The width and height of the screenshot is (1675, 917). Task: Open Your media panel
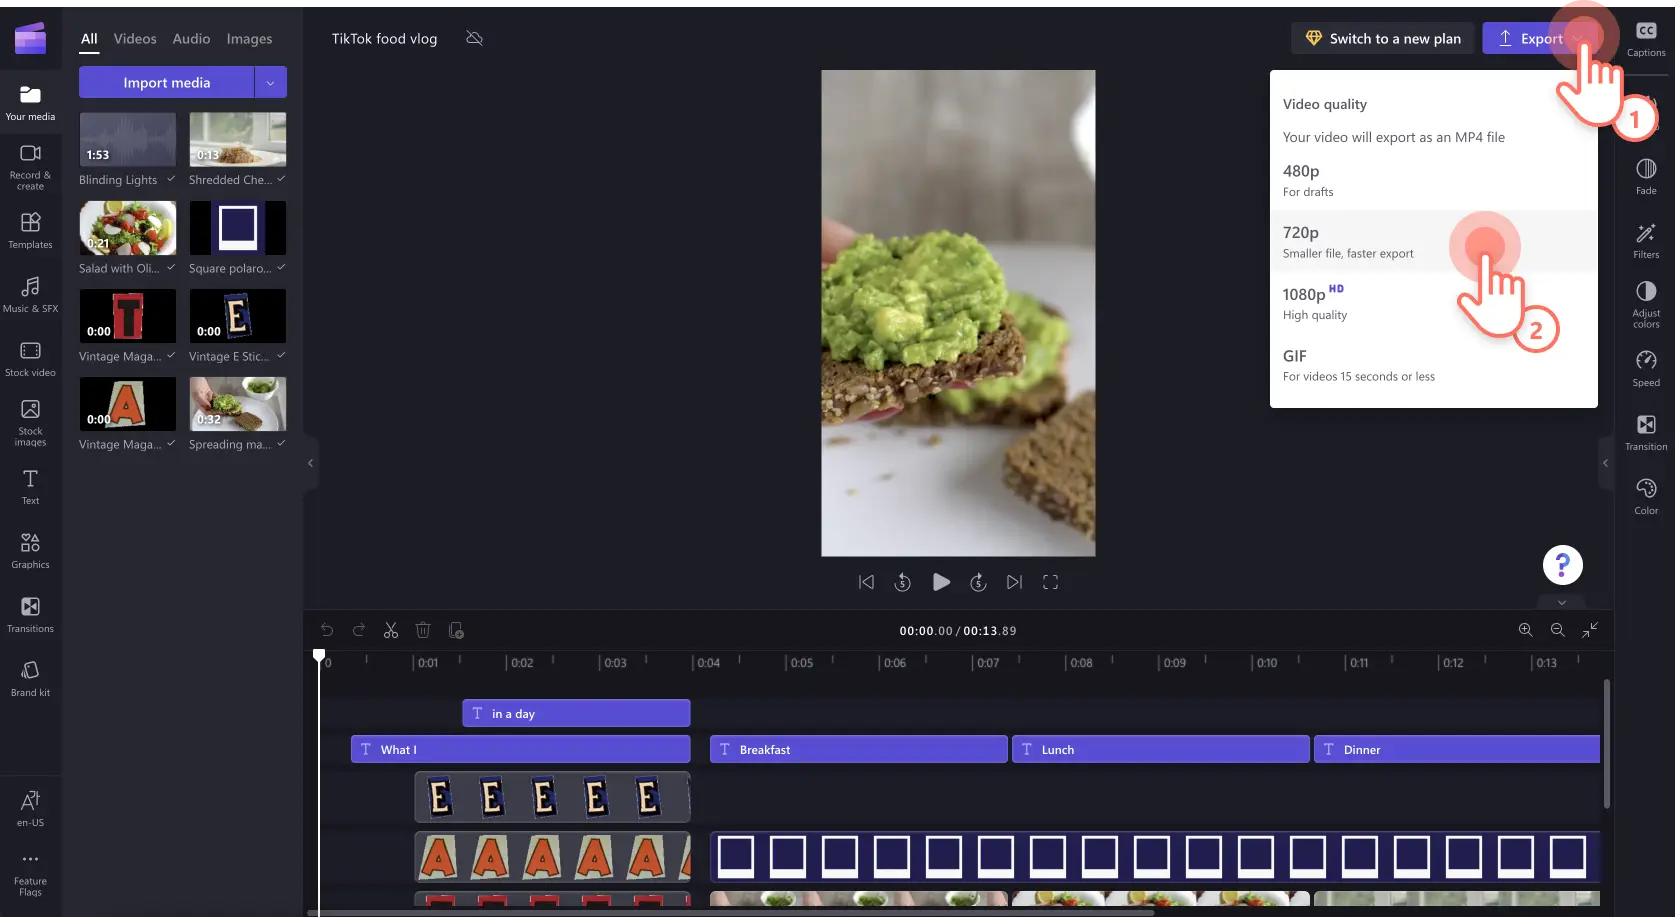click(30, 102)
